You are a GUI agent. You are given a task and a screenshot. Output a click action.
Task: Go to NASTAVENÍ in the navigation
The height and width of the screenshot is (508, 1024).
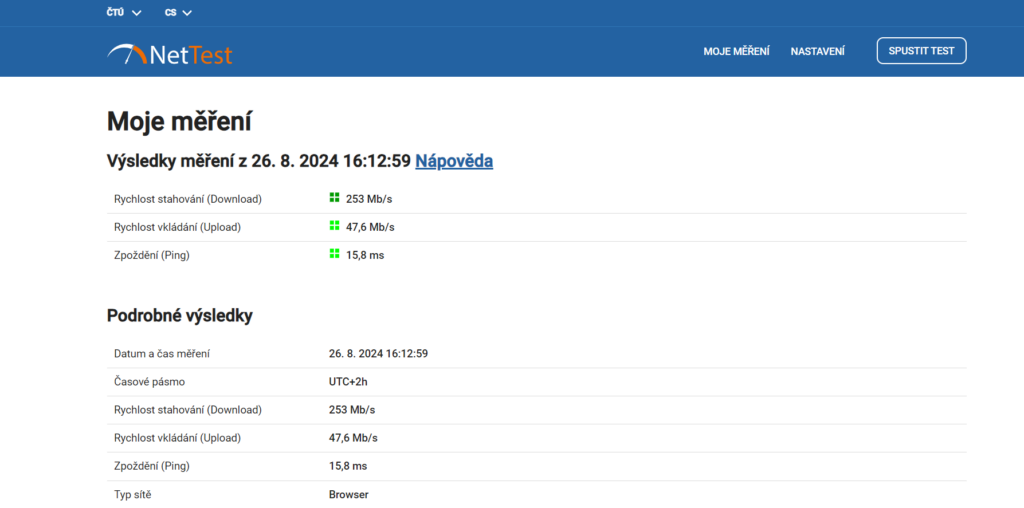coord(817,51)
